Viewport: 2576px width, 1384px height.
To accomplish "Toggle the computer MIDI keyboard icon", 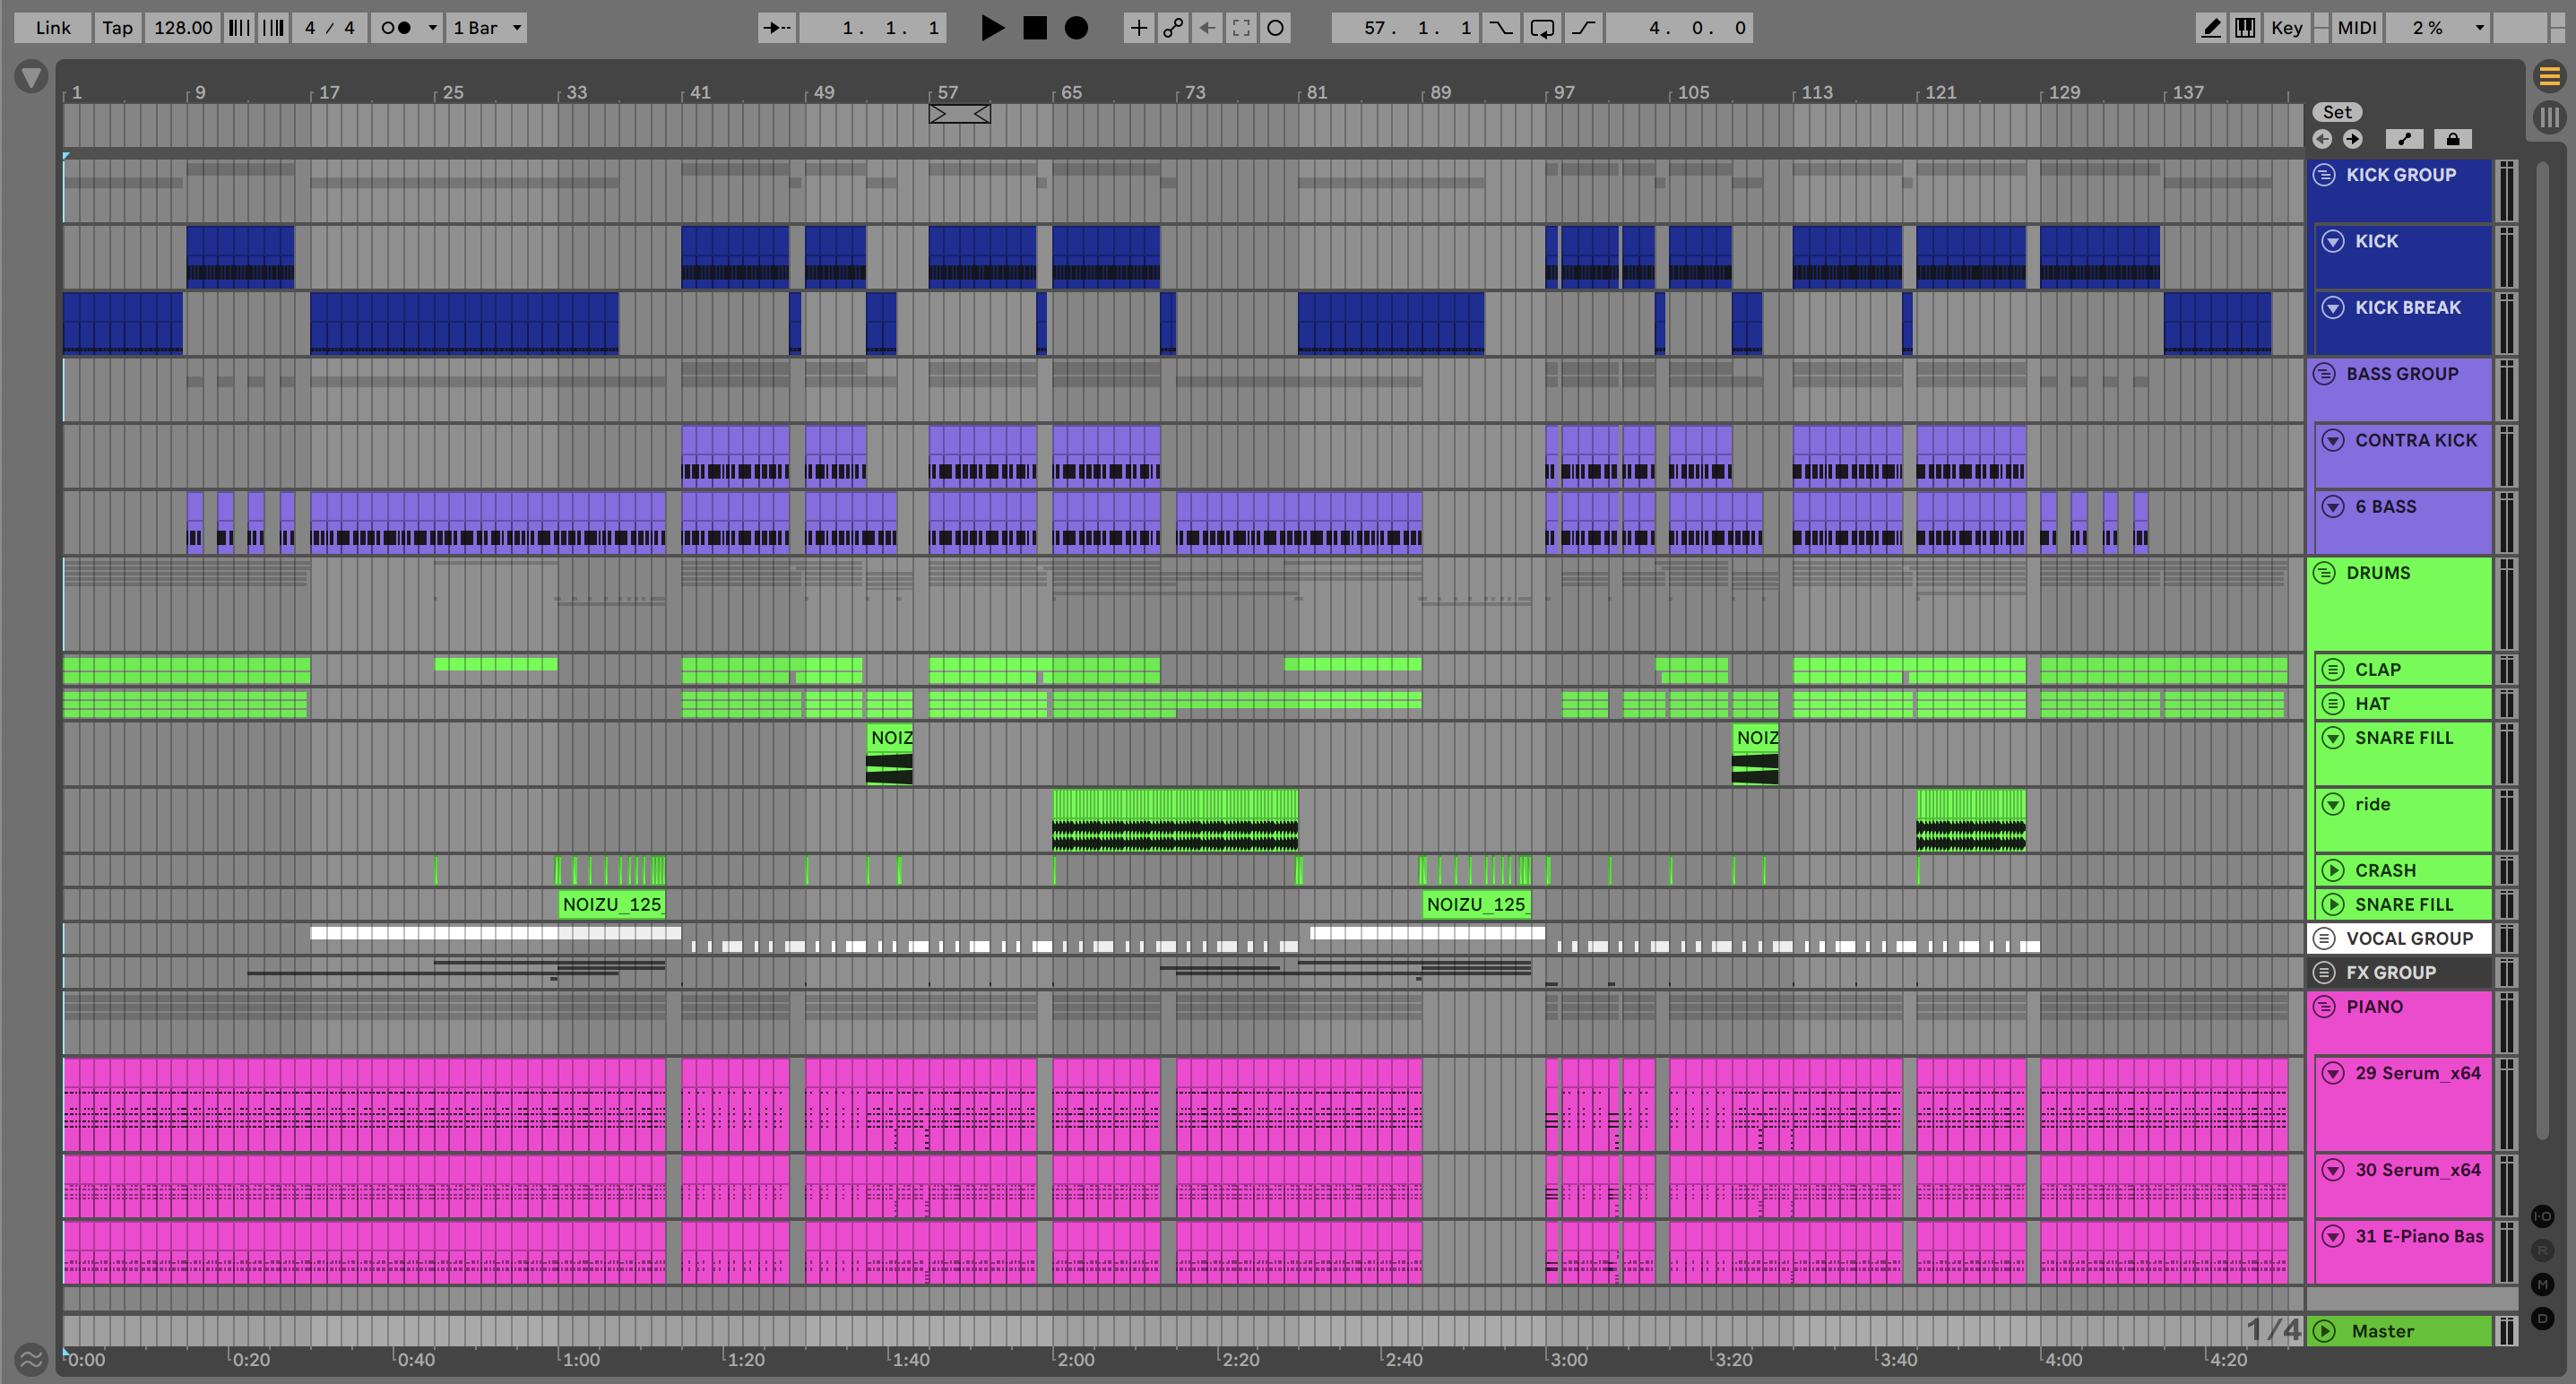I will coord(2245,28).
